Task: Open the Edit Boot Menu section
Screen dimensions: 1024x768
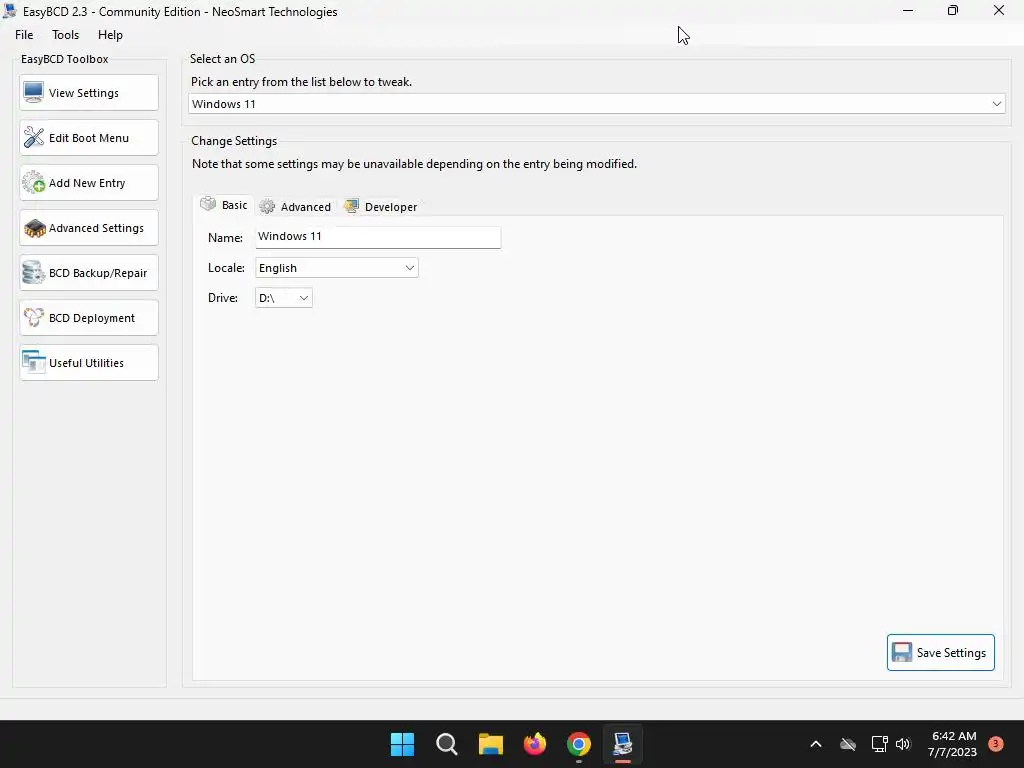Action: [x=89, y=138]
